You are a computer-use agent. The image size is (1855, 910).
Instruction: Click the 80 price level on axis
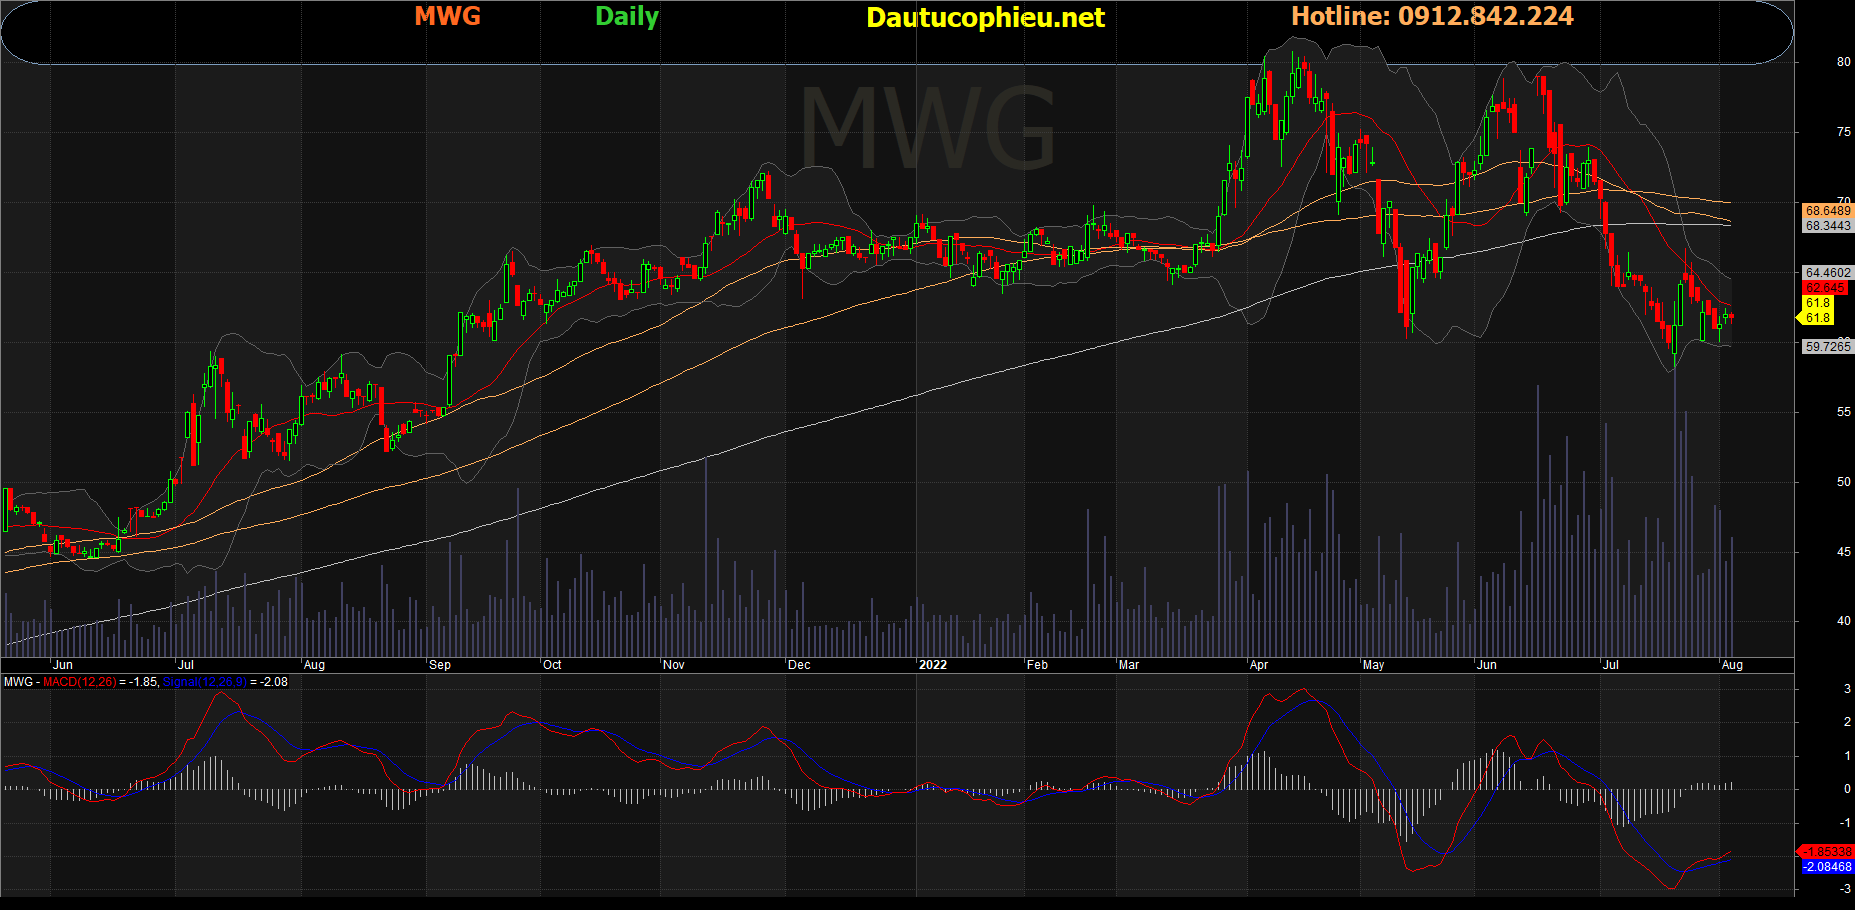coord(1843,62)
